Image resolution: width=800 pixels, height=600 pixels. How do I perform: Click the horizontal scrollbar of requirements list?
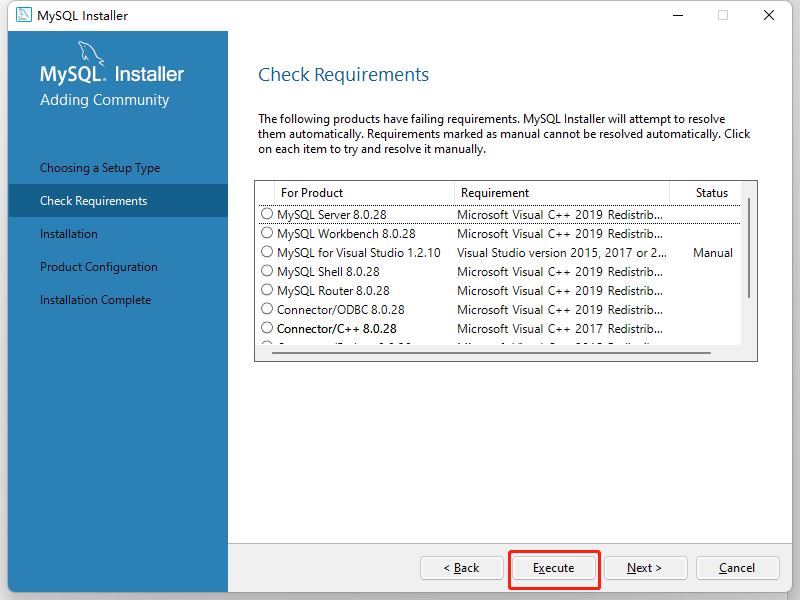pos(491,353)
